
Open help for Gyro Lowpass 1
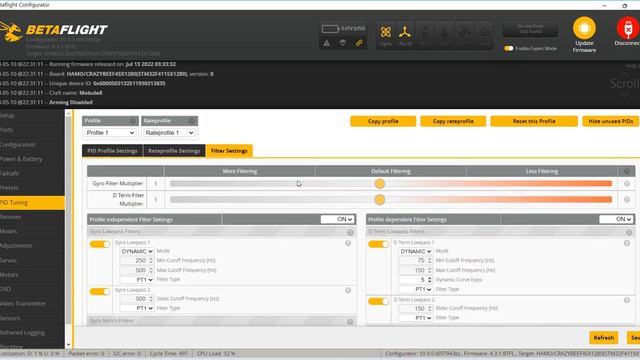coord(348,243)
